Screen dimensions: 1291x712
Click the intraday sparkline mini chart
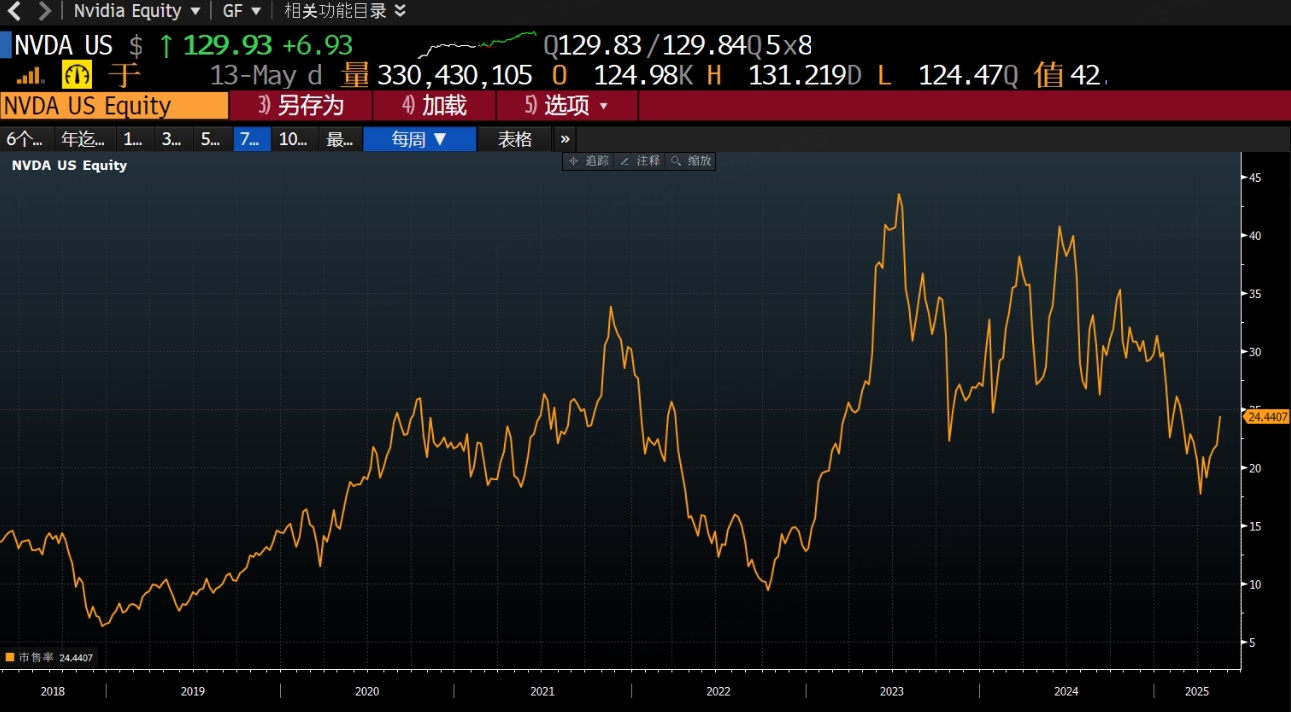(477, 45)
